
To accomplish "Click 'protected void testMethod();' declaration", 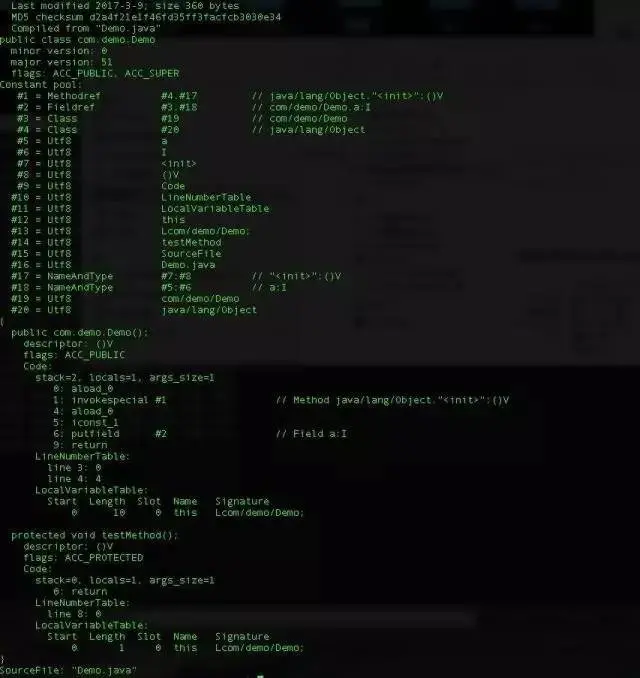I will [x=95, y=535].
